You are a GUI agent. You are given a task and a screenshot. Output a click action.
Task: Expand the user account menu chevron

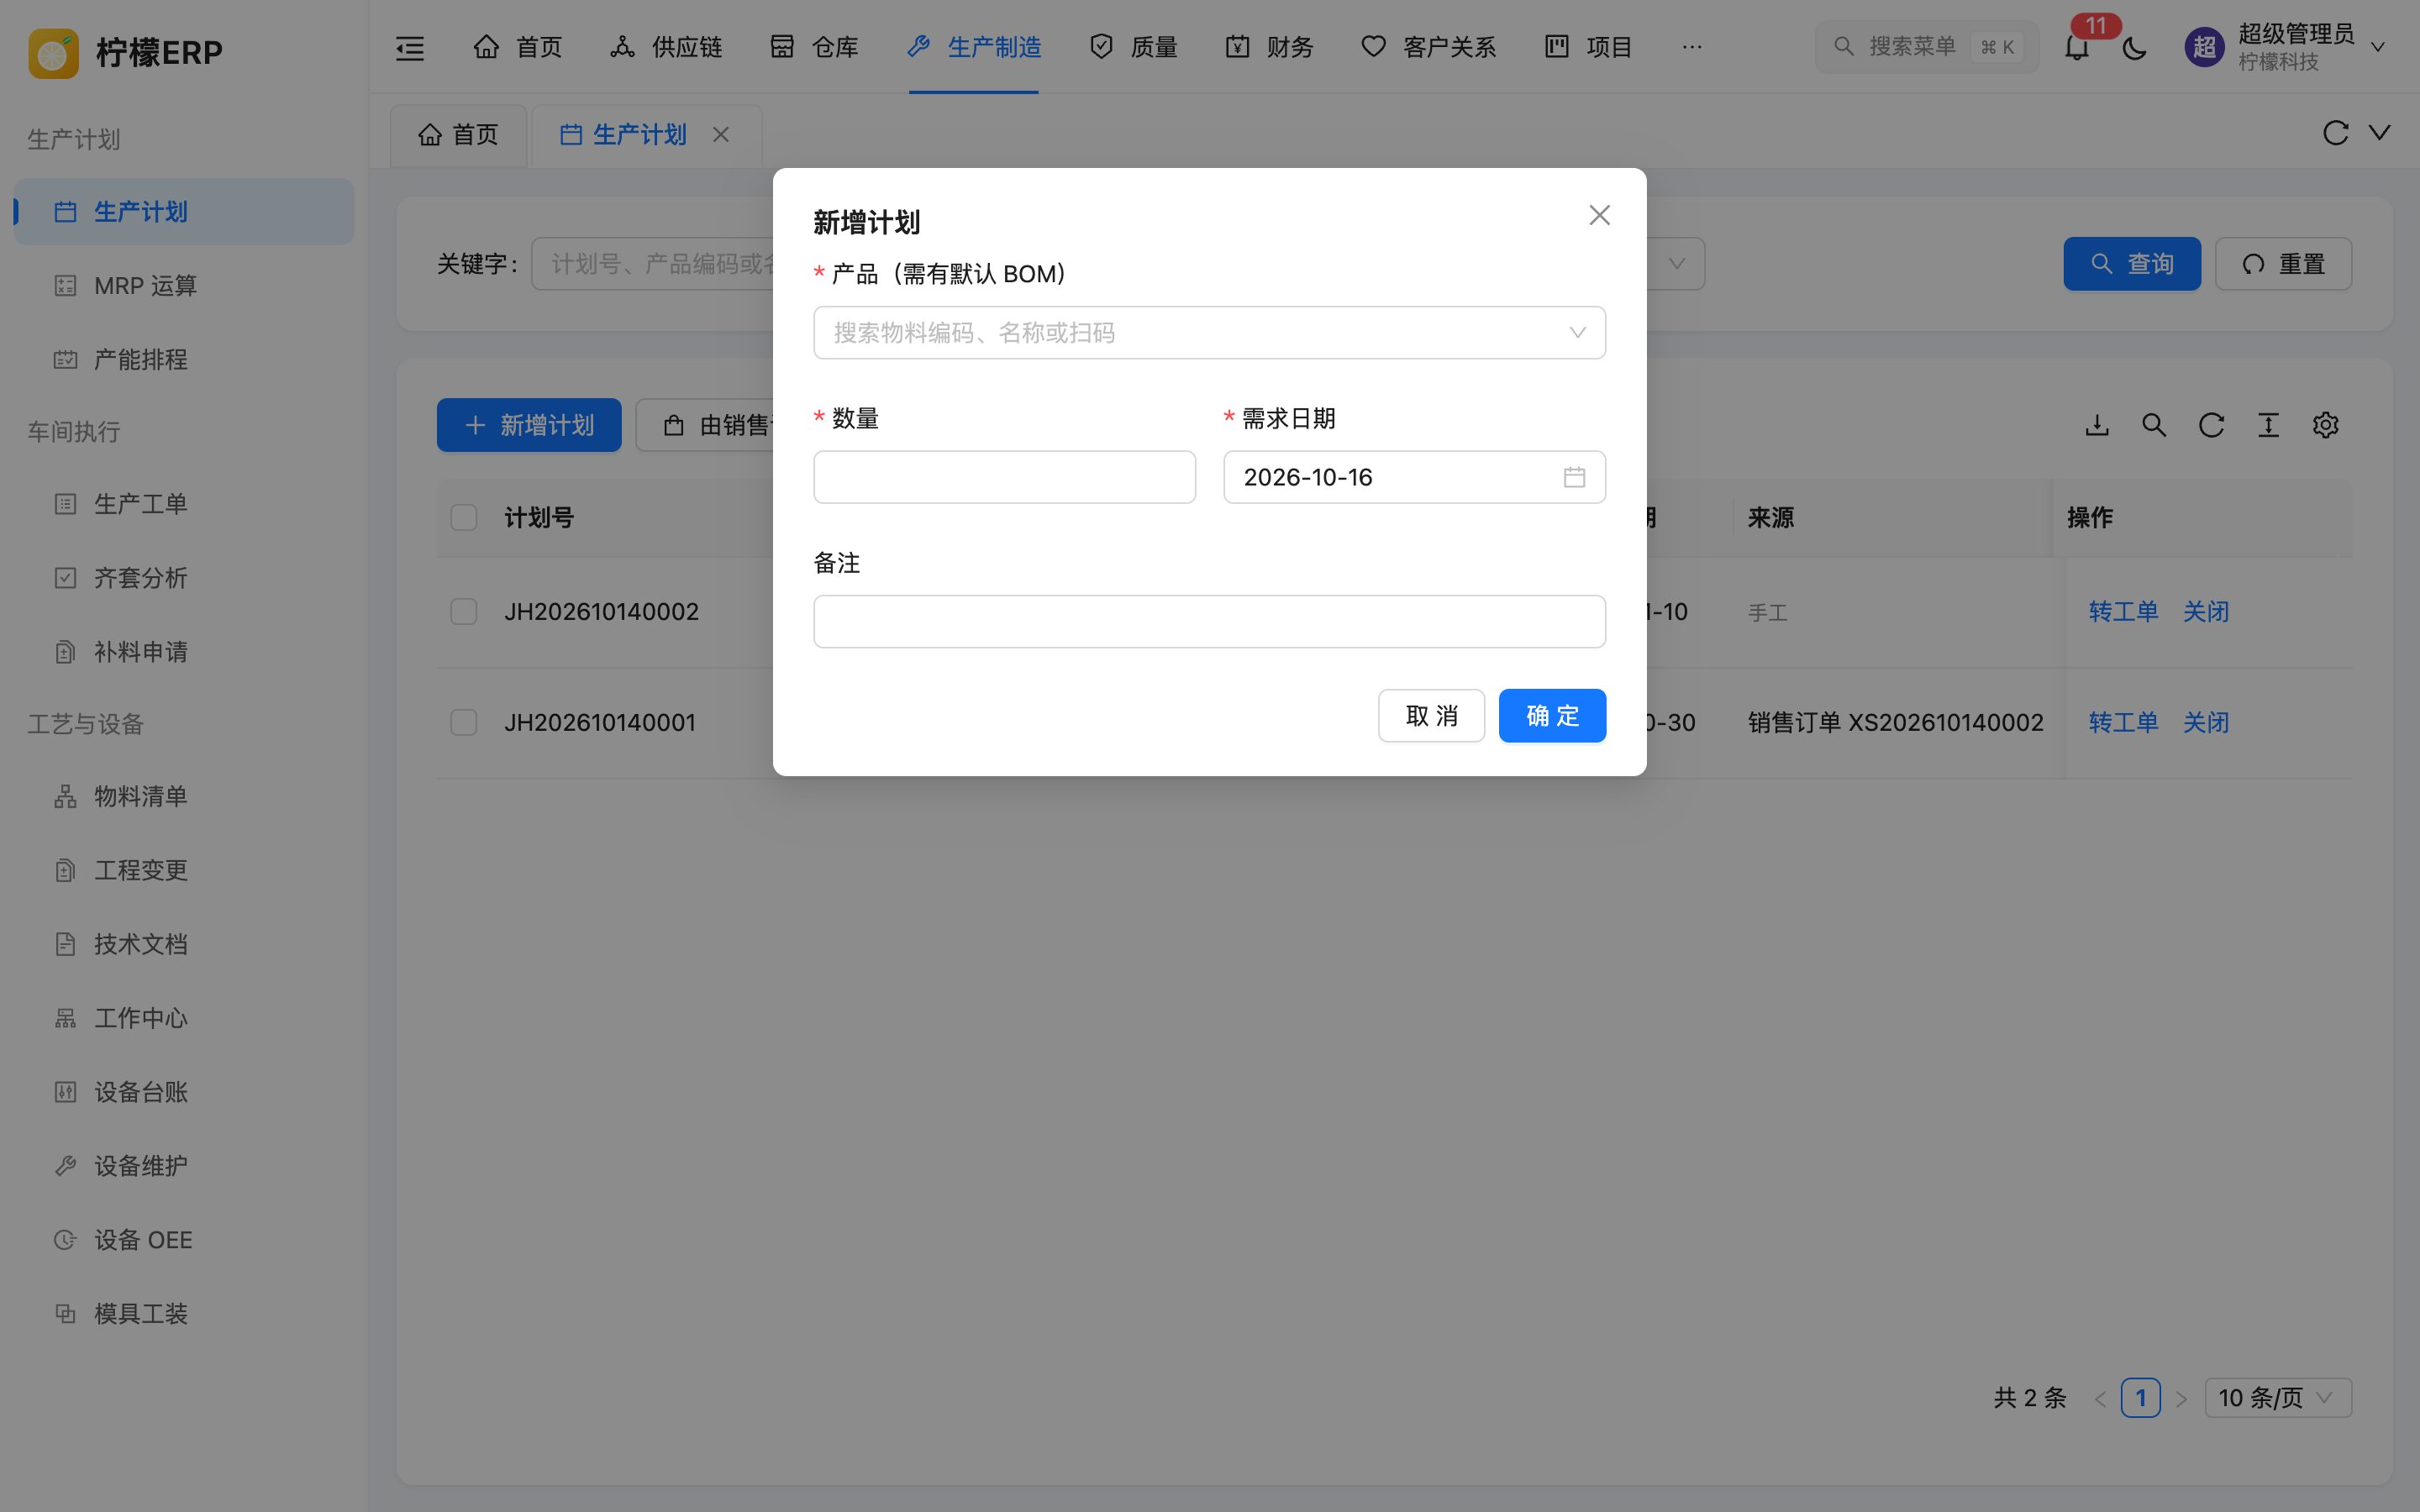coord(2378,47)
